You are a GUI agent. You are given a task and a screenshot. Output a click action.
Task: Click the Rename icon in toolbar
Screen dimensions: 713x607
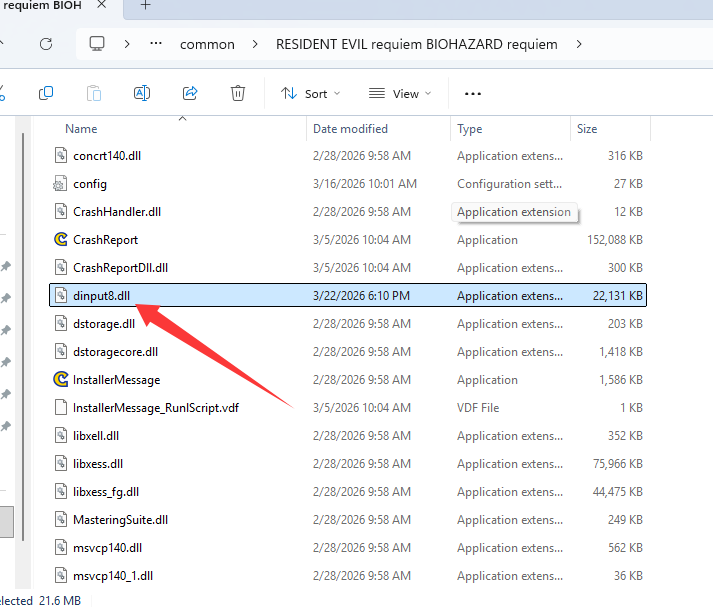(x=142, y=93)
